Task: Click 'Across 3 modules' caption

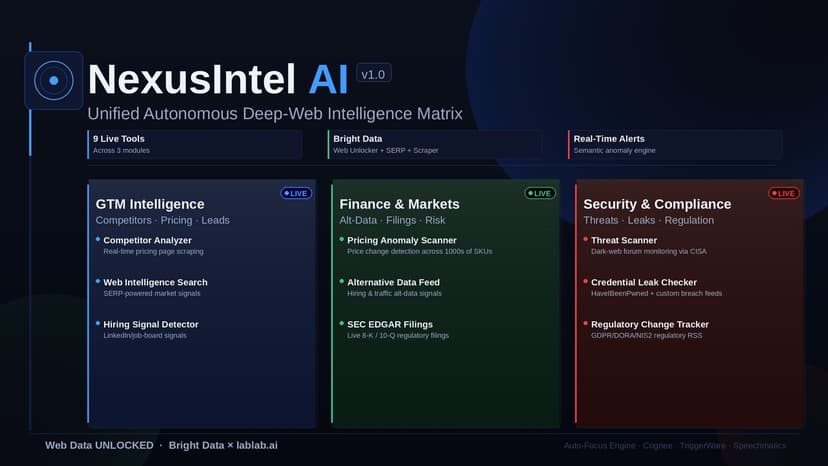Action: [121, 151]
